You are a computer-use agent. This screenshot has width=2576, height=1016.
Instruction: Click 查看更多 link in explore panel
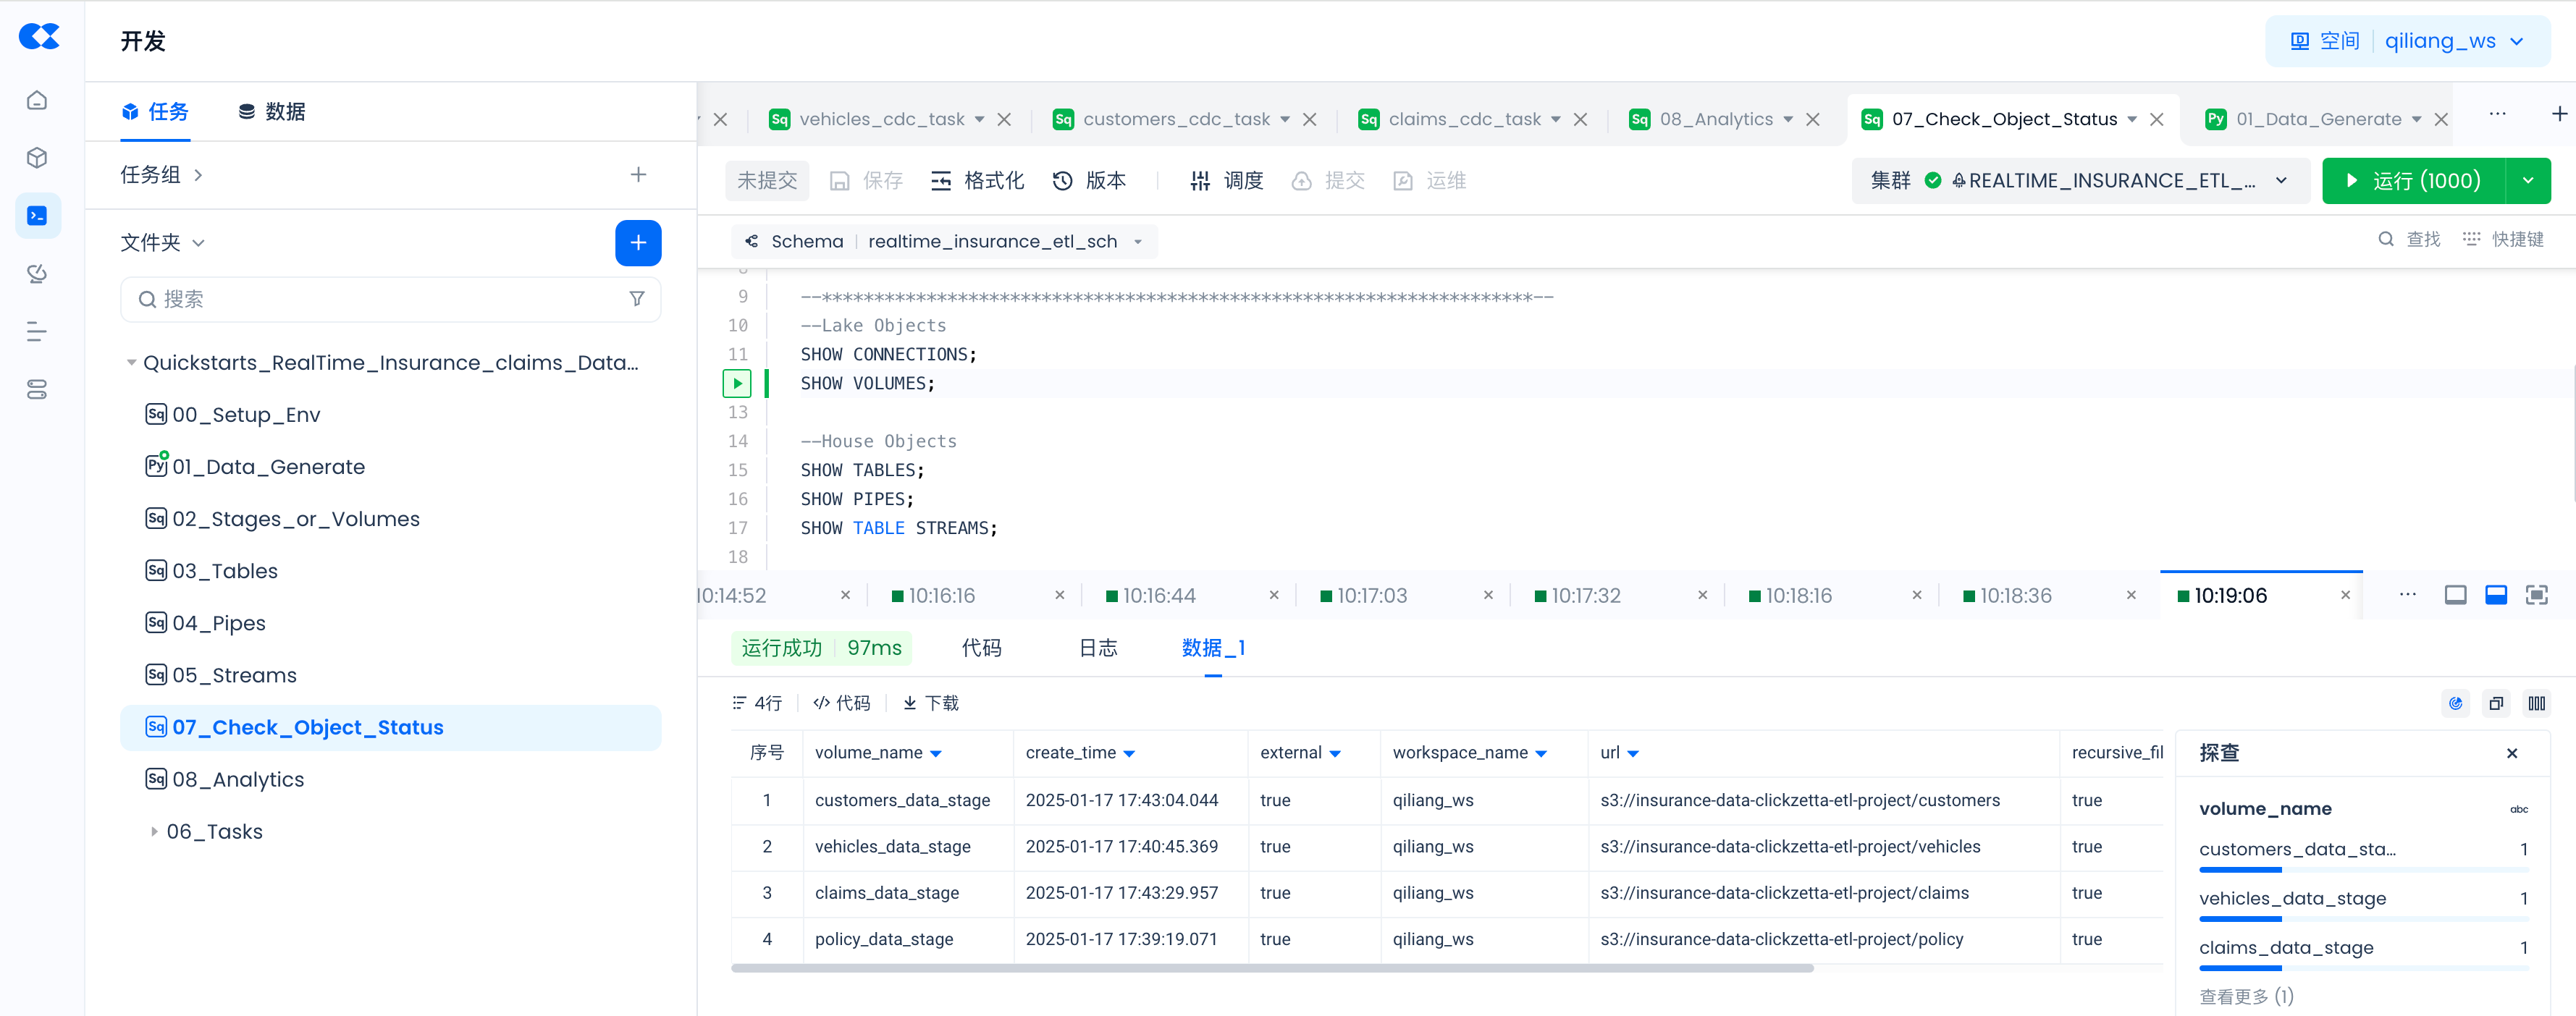point(2245,996)
